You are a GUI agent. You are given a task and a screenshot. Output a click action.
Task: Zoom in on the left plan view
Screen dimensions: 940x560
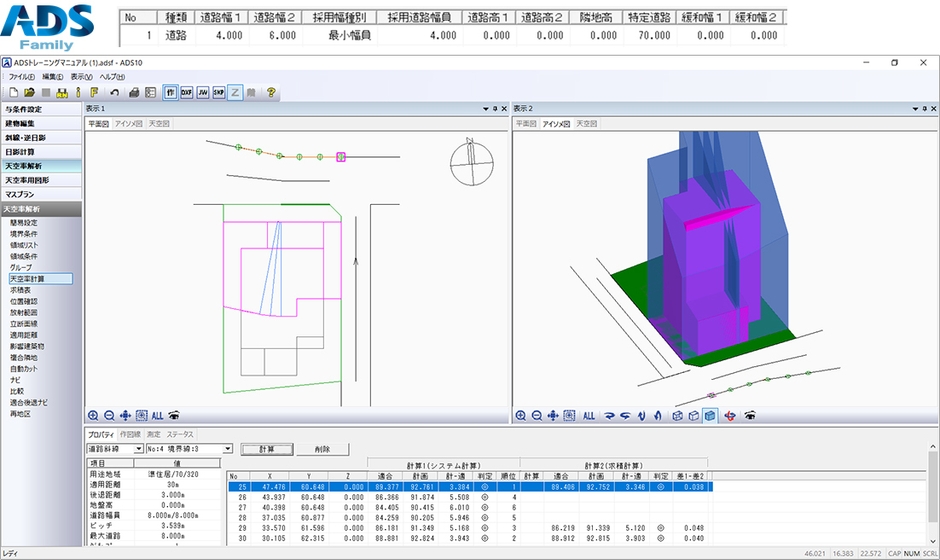pyautogui.click(x=93, y=415)
